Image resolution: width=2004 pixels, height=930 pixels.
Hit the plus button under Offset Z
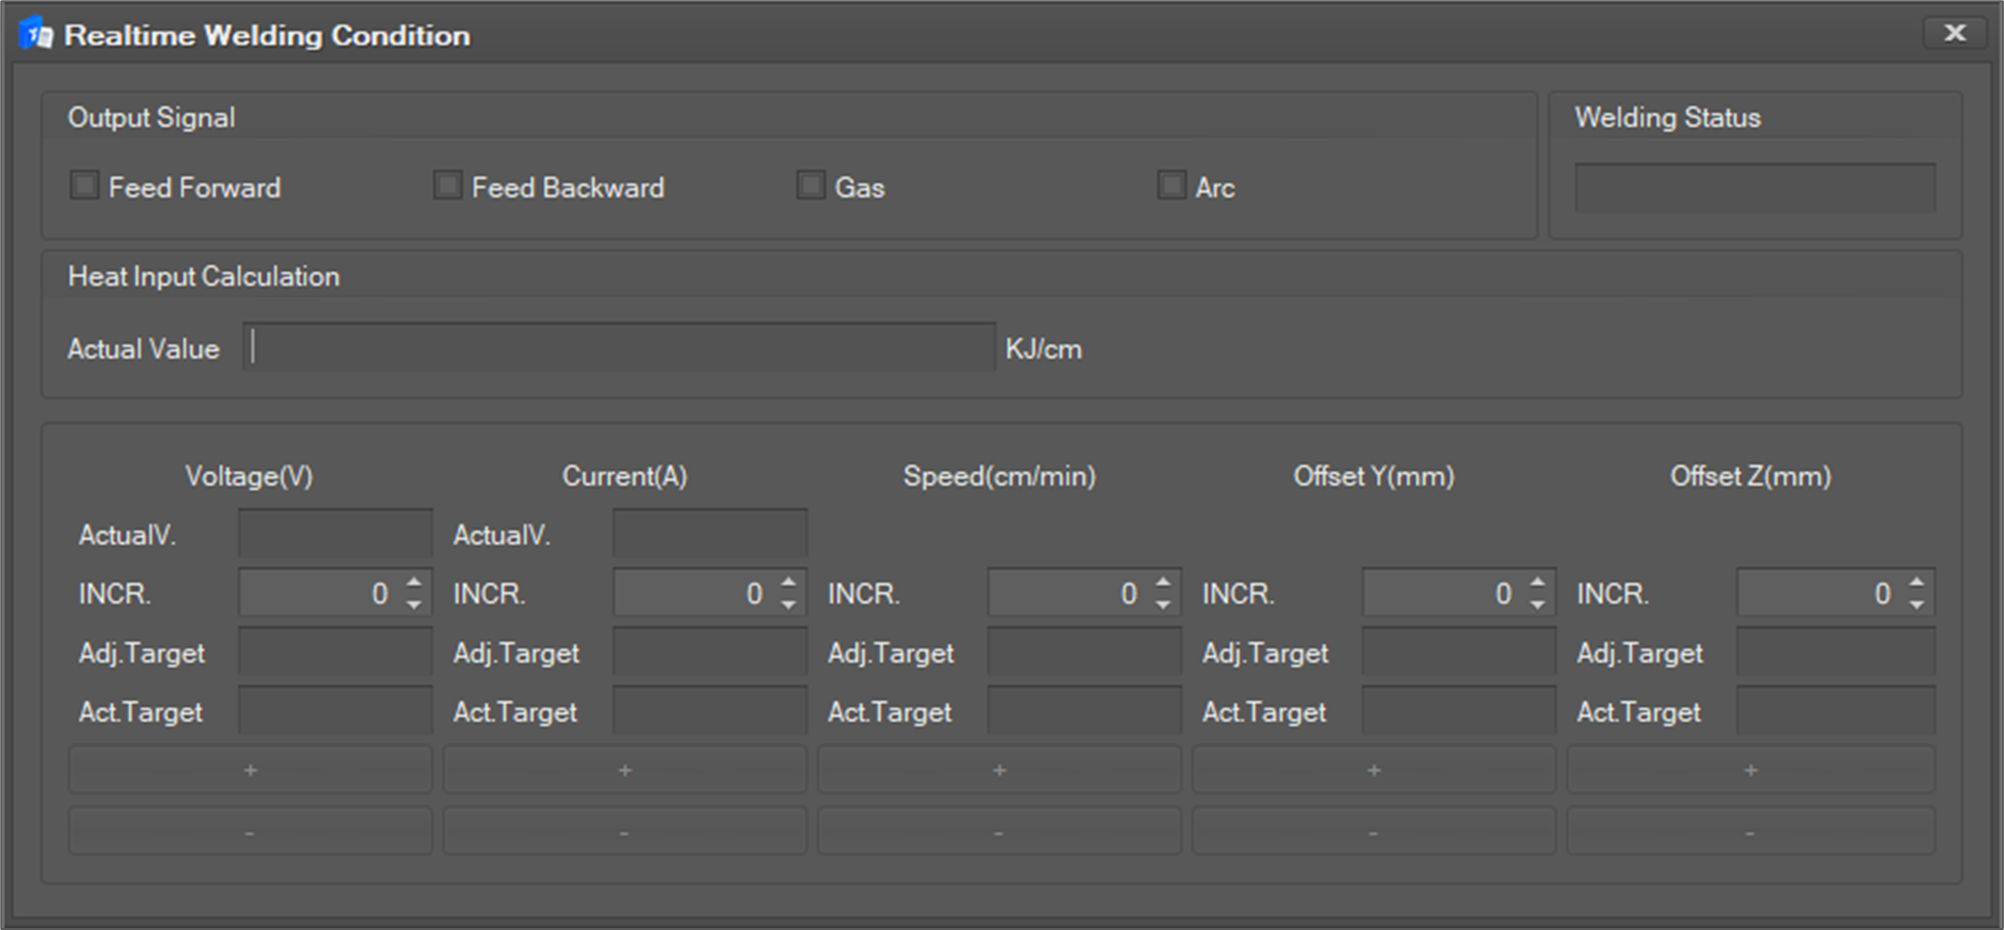coord(1750,770)
